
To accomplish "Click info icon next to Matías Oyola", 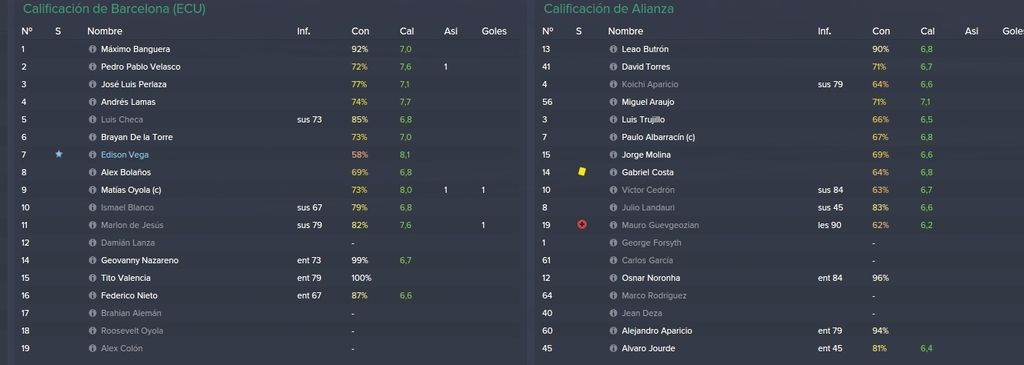I will (x=93, y=190).
